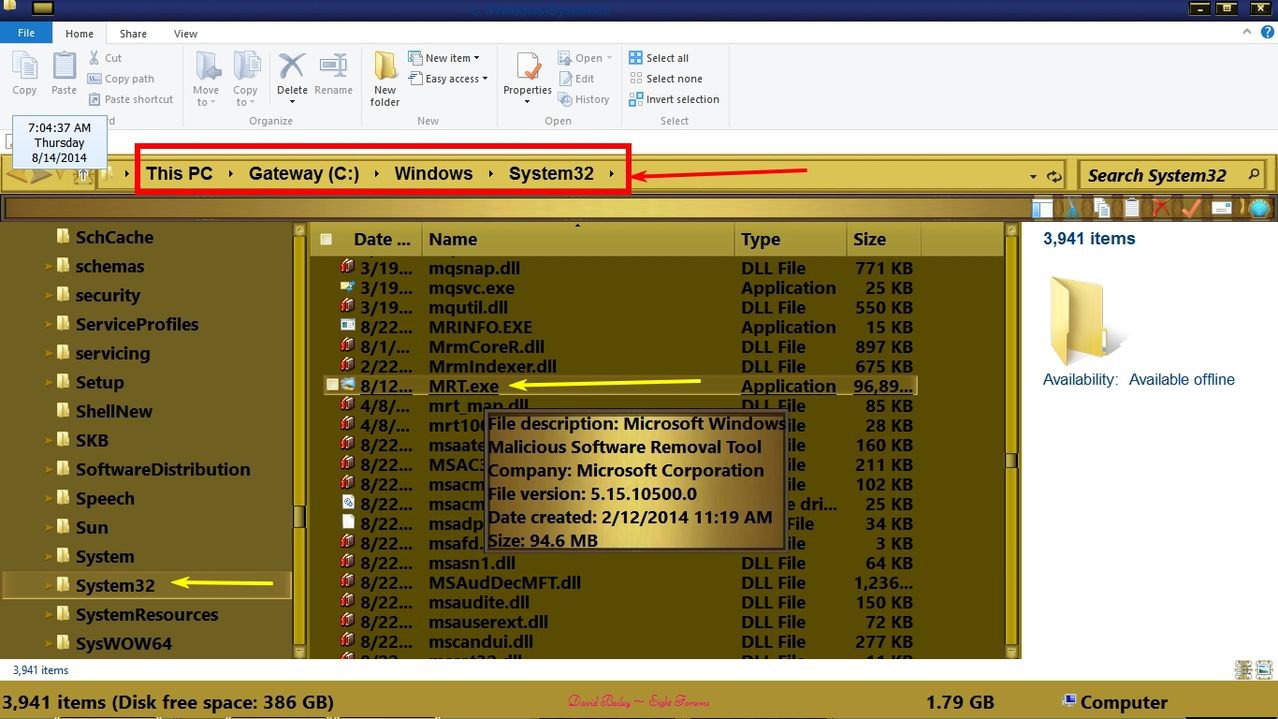Screen dimensions: 1278x719
Task: Expand the security folder node
Action: (50, 296)
